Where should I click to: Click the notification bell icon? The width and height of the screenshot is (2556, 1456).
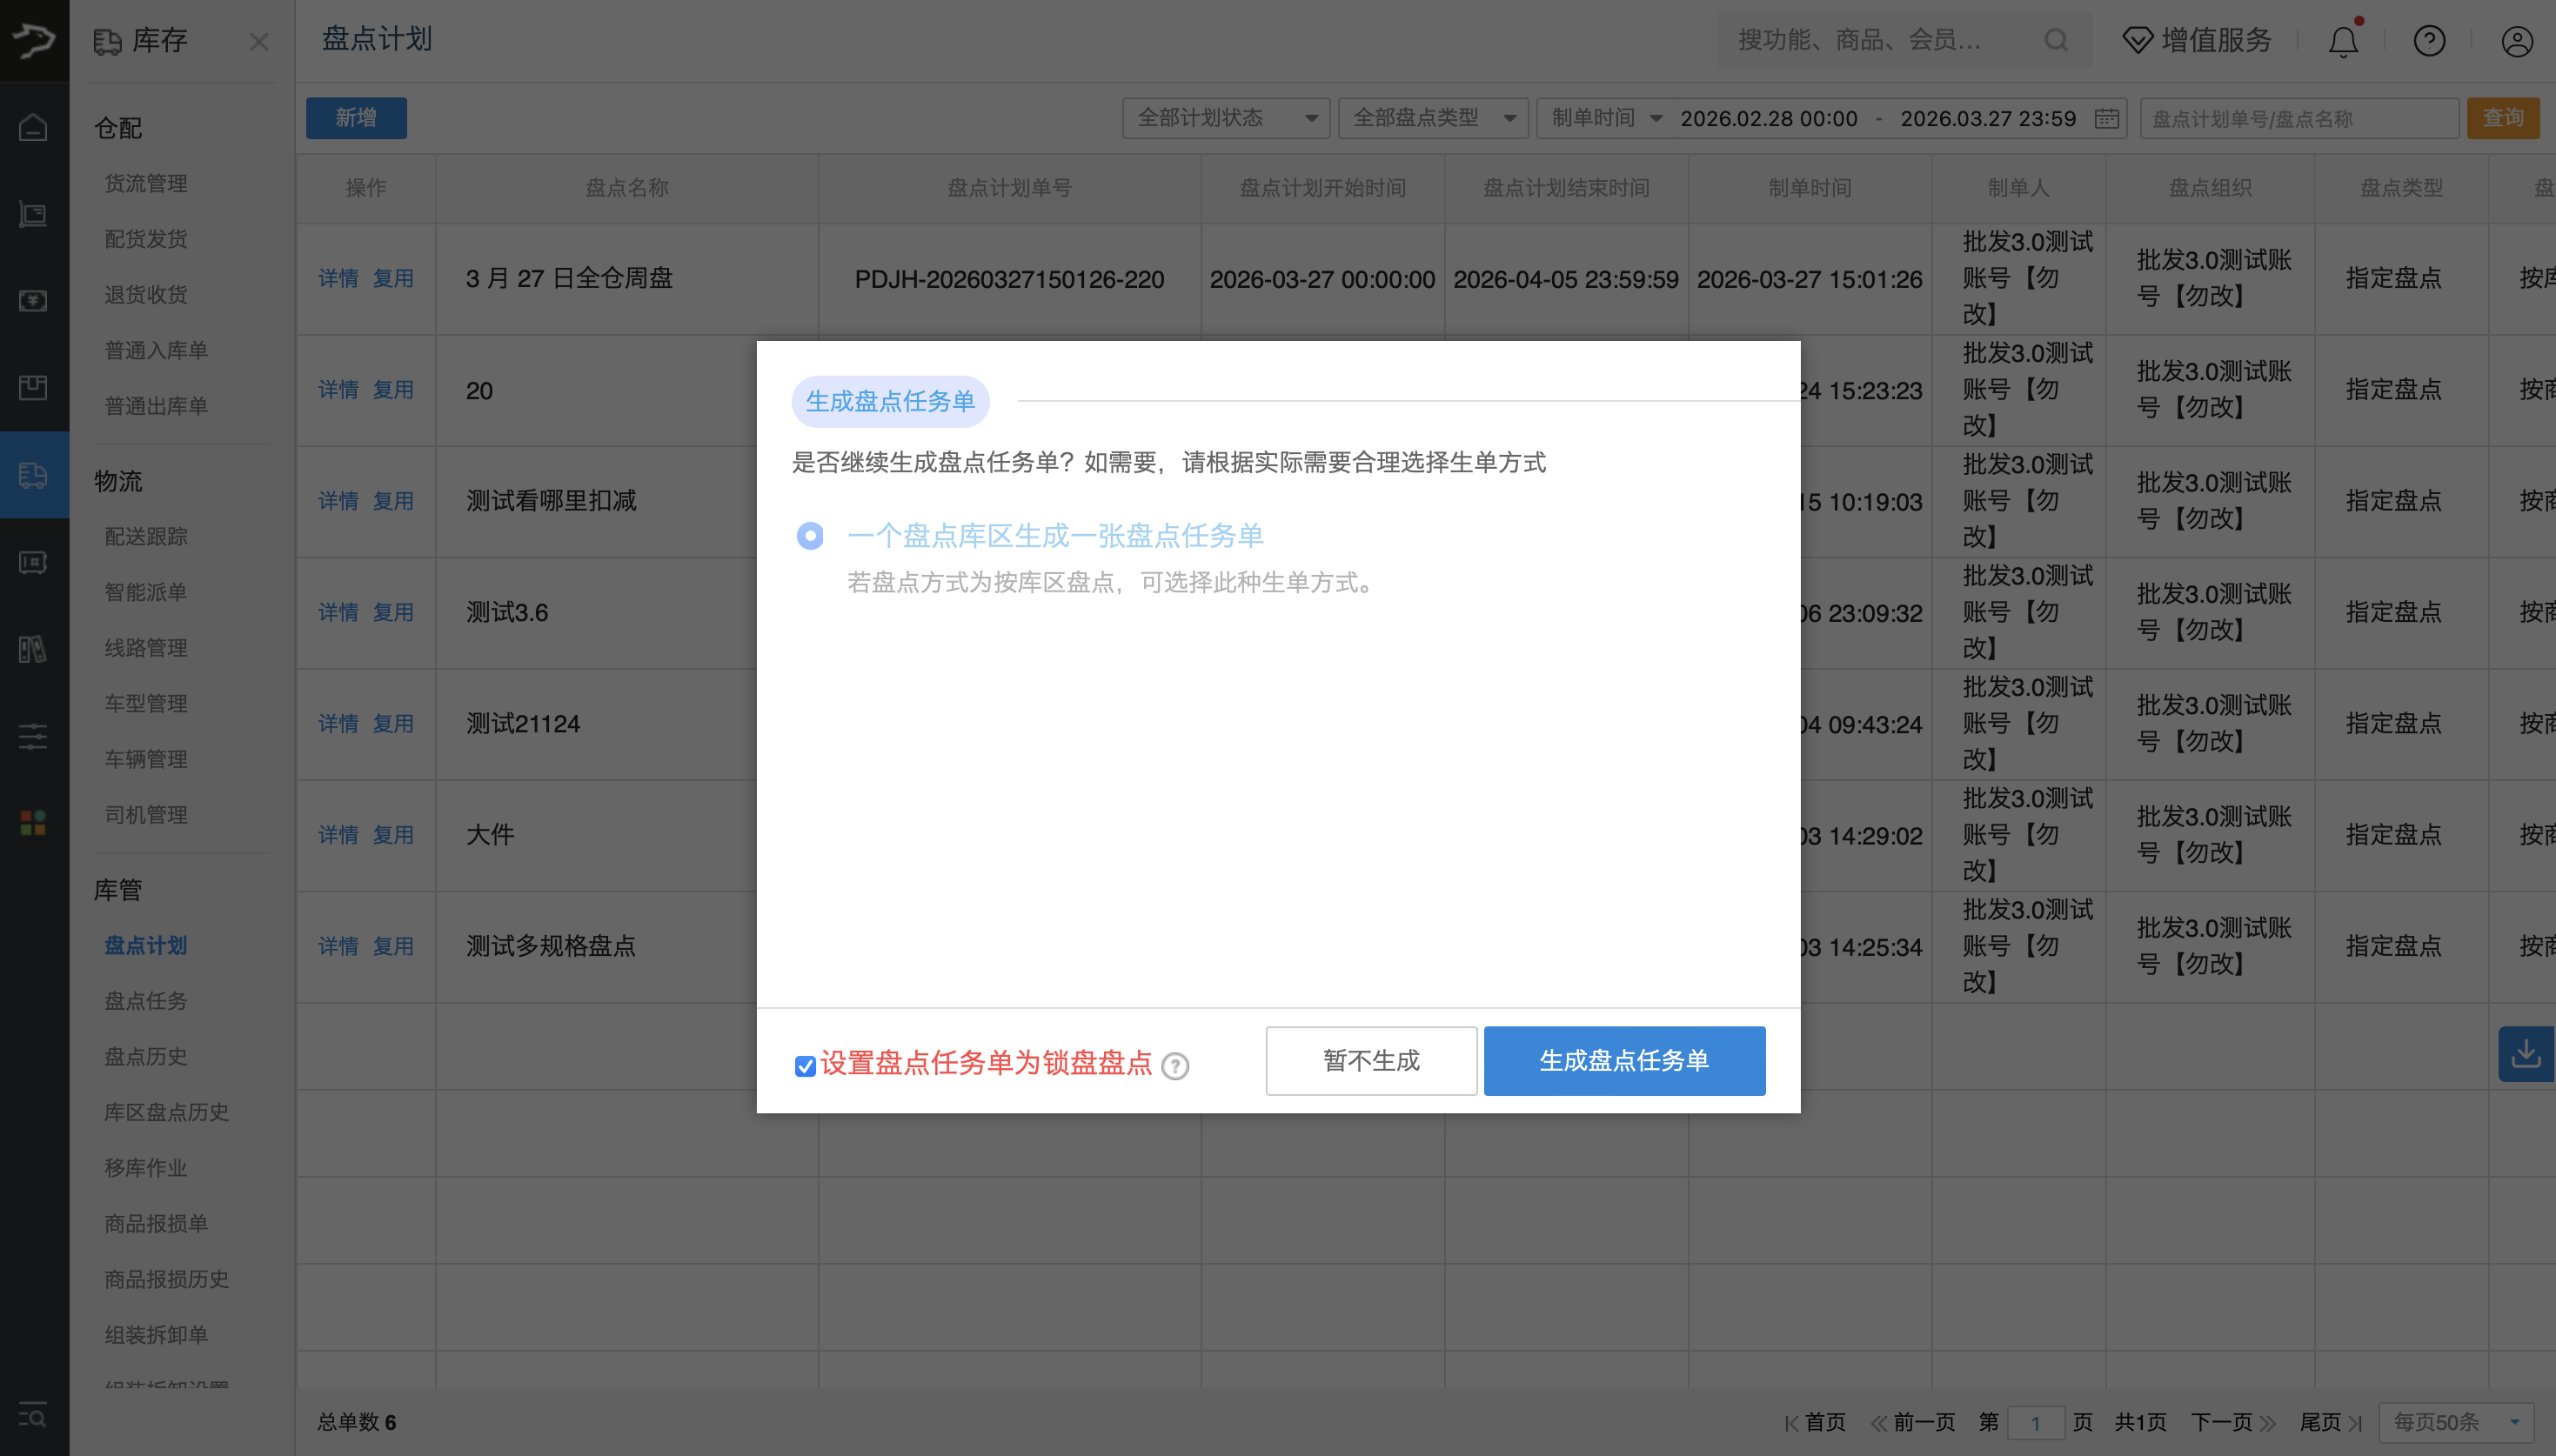[2343, 41]
